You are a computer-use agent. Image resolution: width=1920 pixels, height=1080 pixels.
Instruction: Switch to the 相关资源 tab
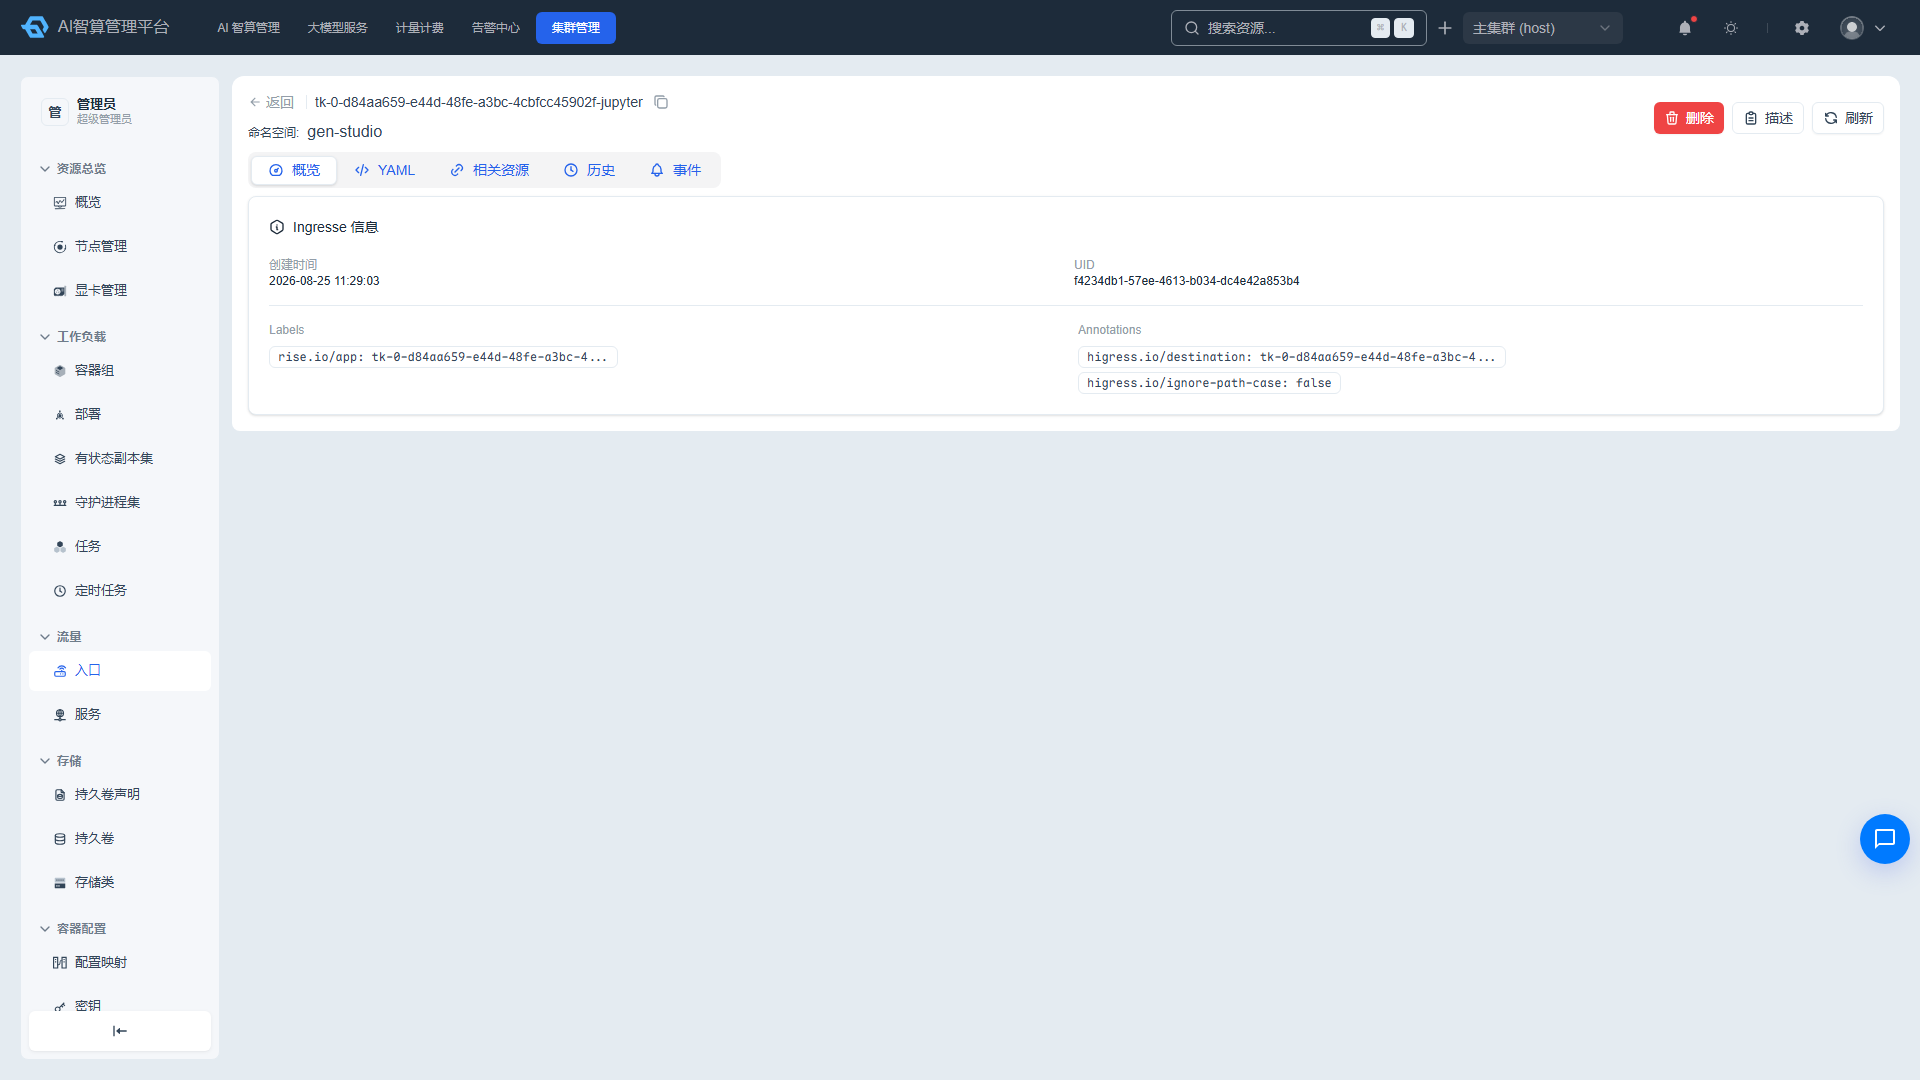coord(489,170)
